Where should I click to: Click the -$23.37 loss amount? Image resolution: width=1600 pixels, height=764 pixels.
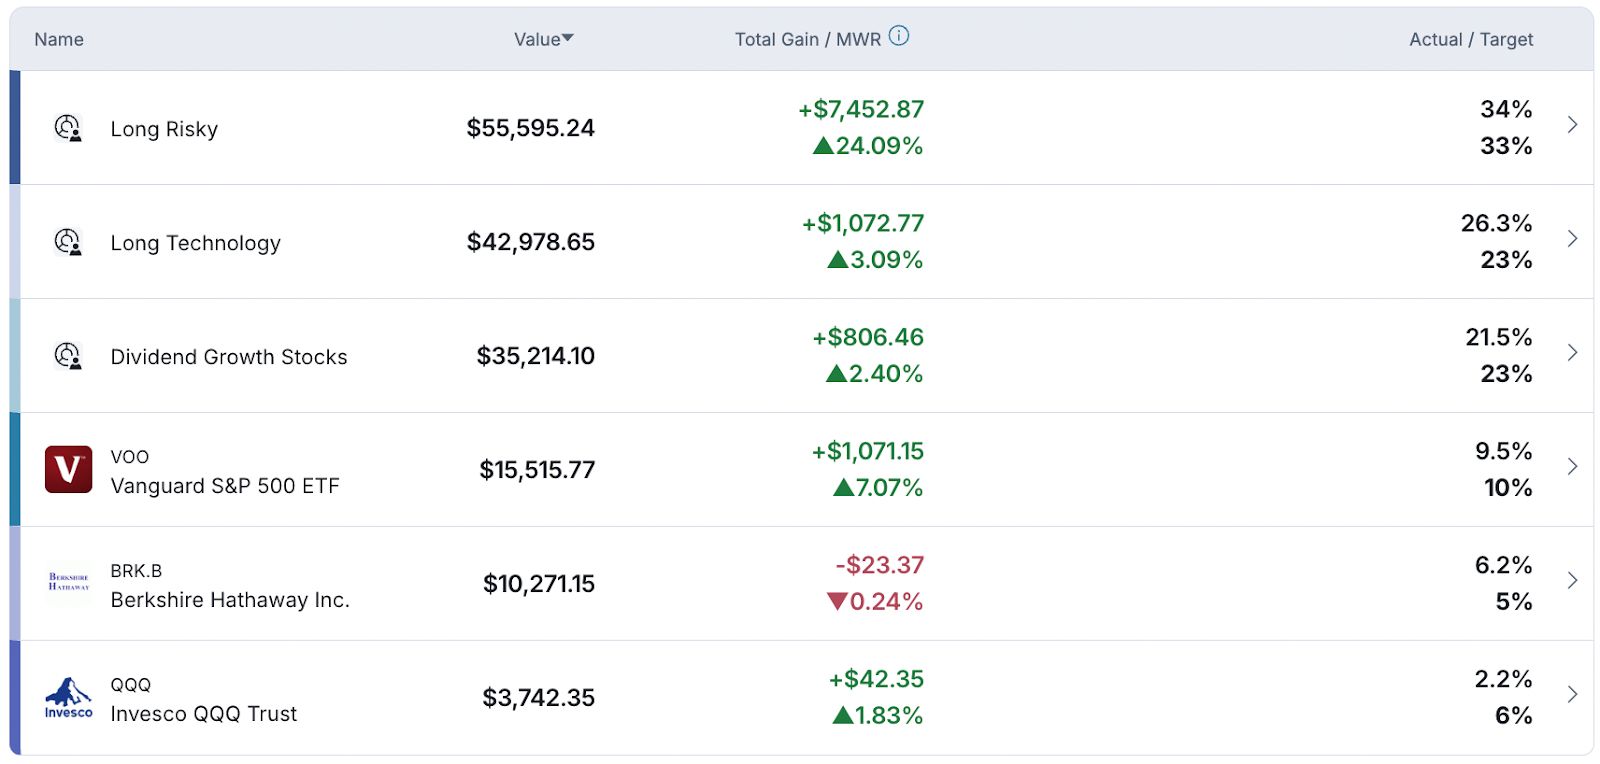(x=880, y=565)
